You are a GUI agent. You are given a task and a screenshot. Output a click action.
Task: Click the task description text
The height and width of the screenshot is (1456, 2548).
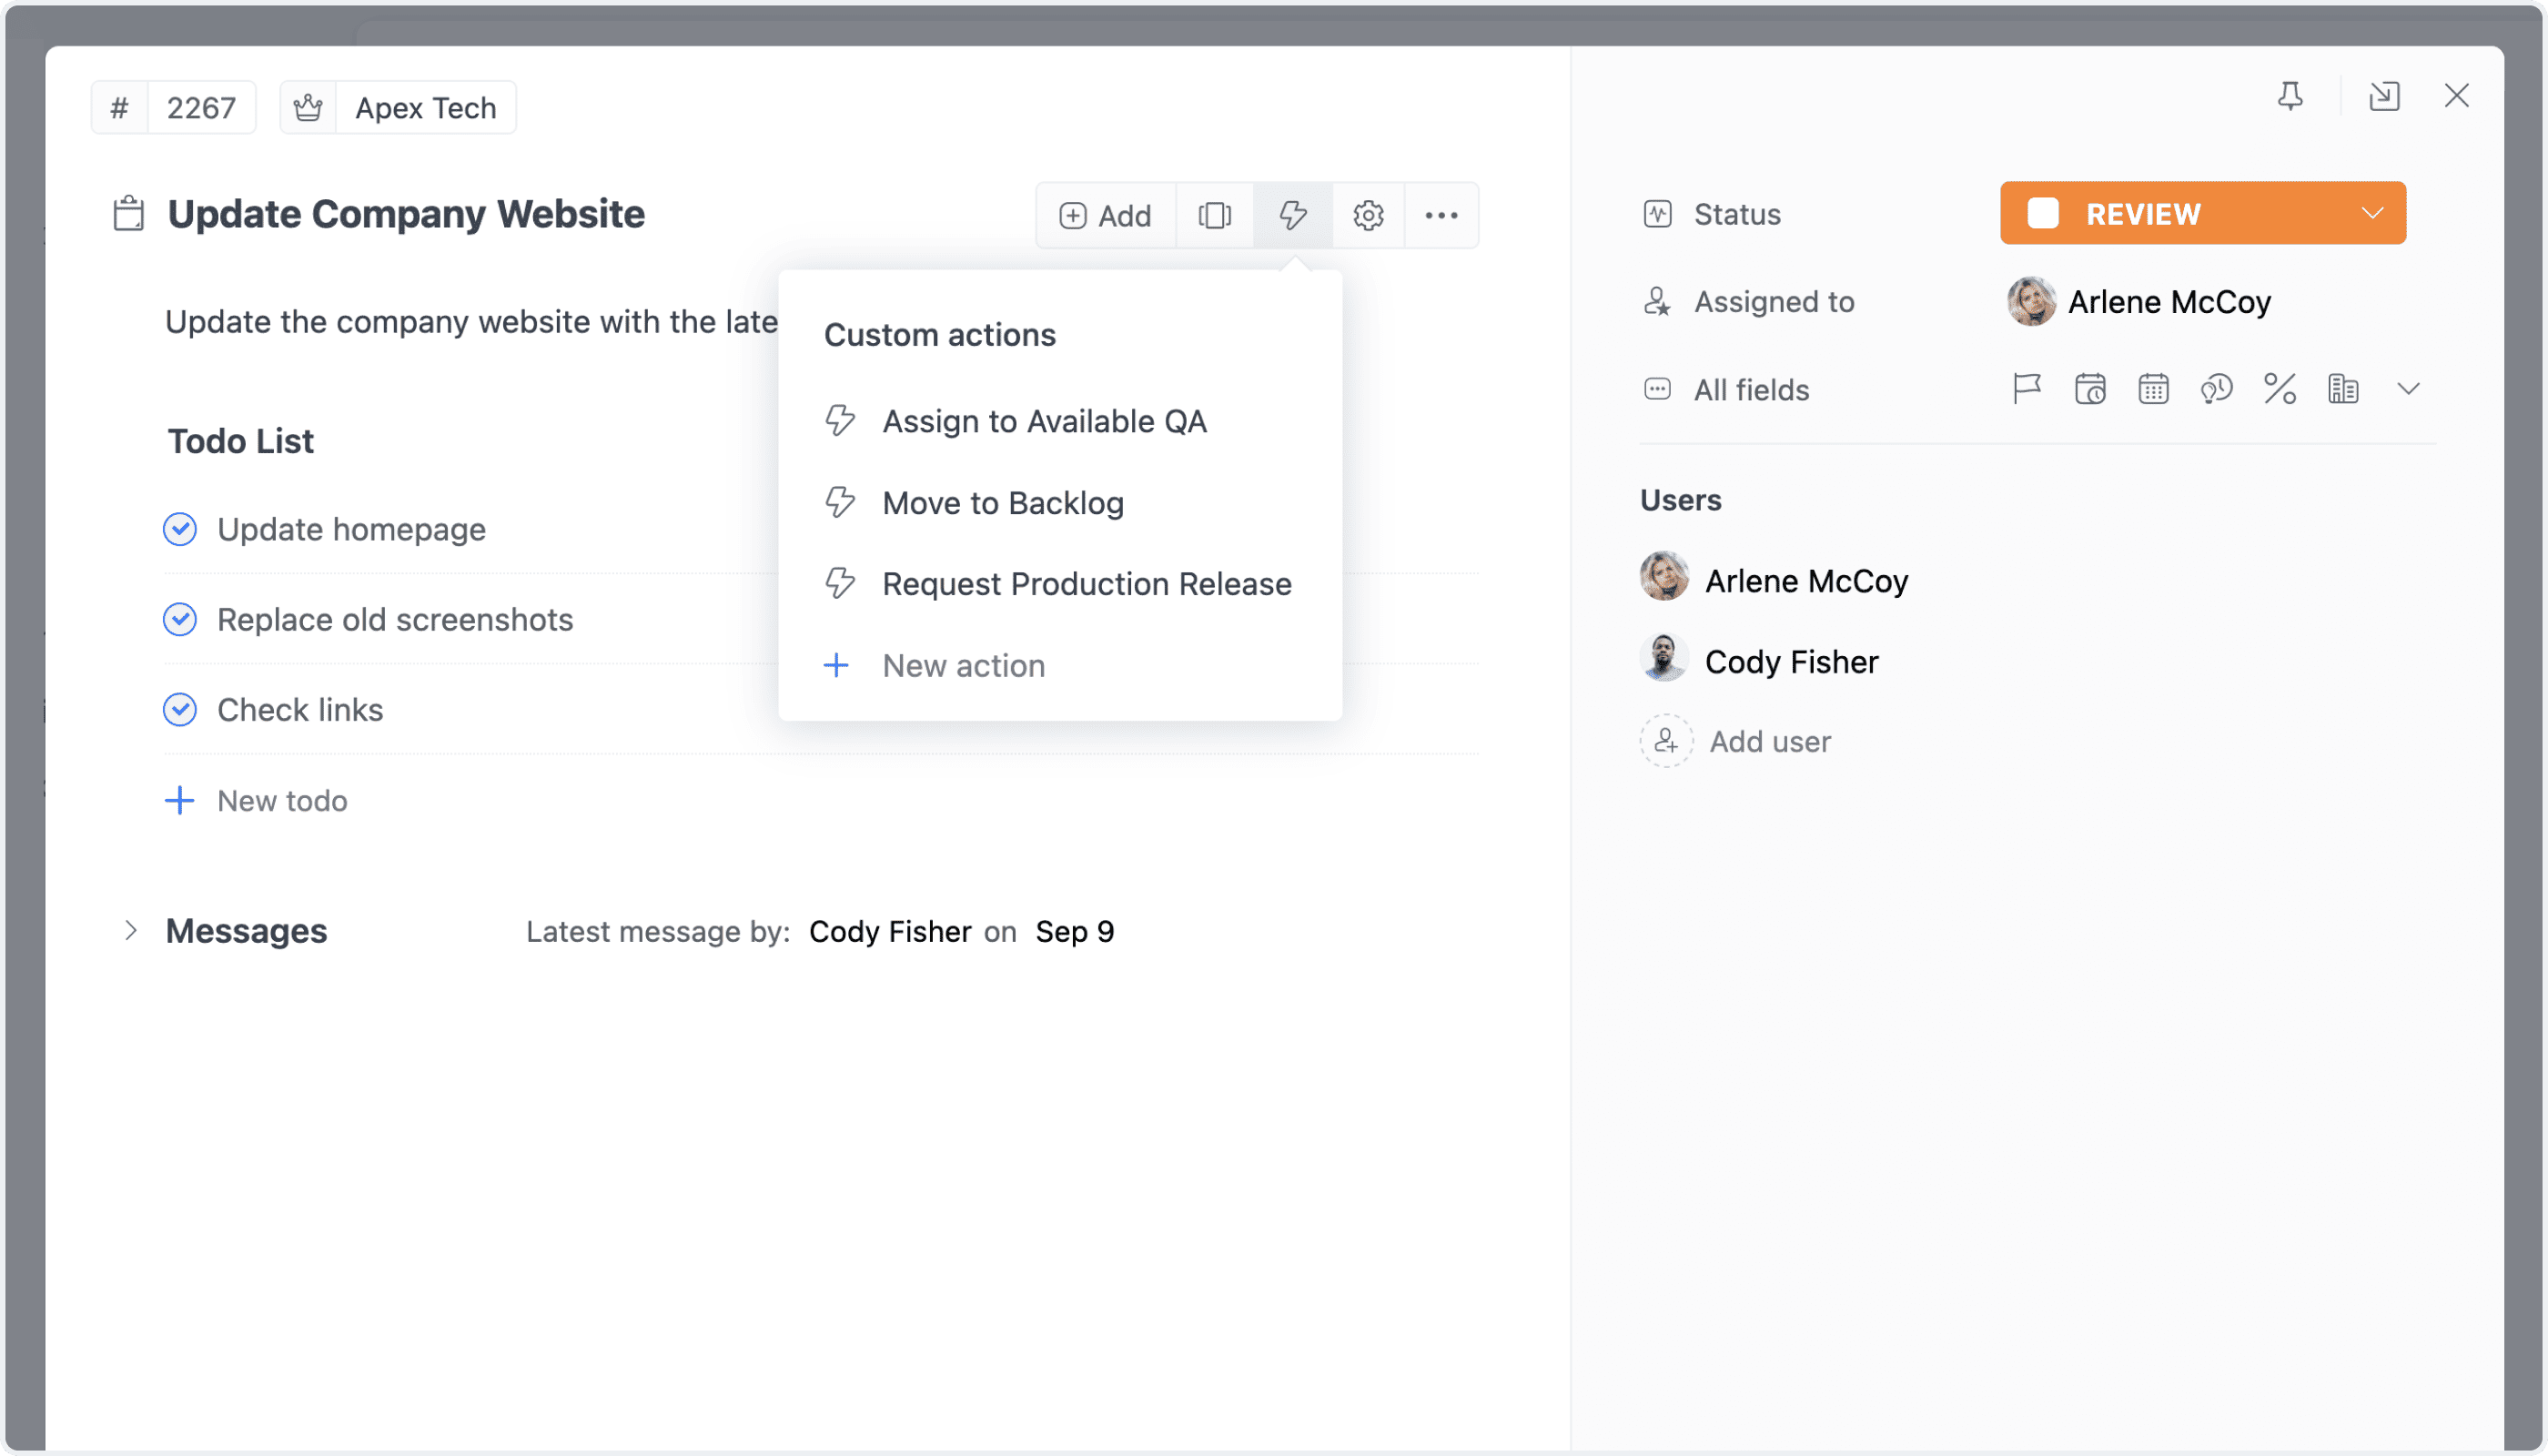click(472, 322)
